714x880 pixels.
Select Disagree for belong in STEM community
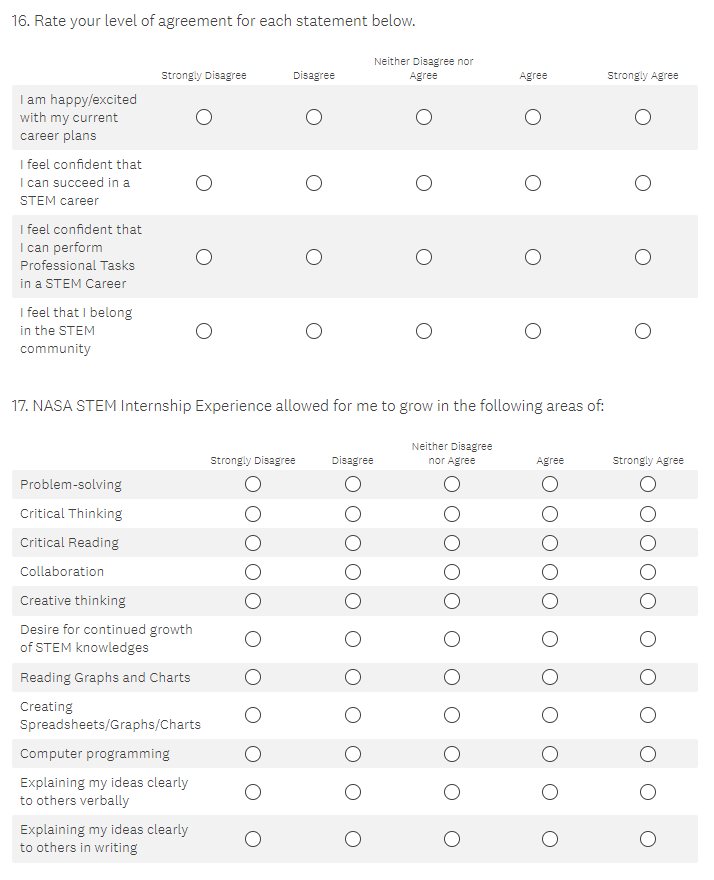(314, 331)
